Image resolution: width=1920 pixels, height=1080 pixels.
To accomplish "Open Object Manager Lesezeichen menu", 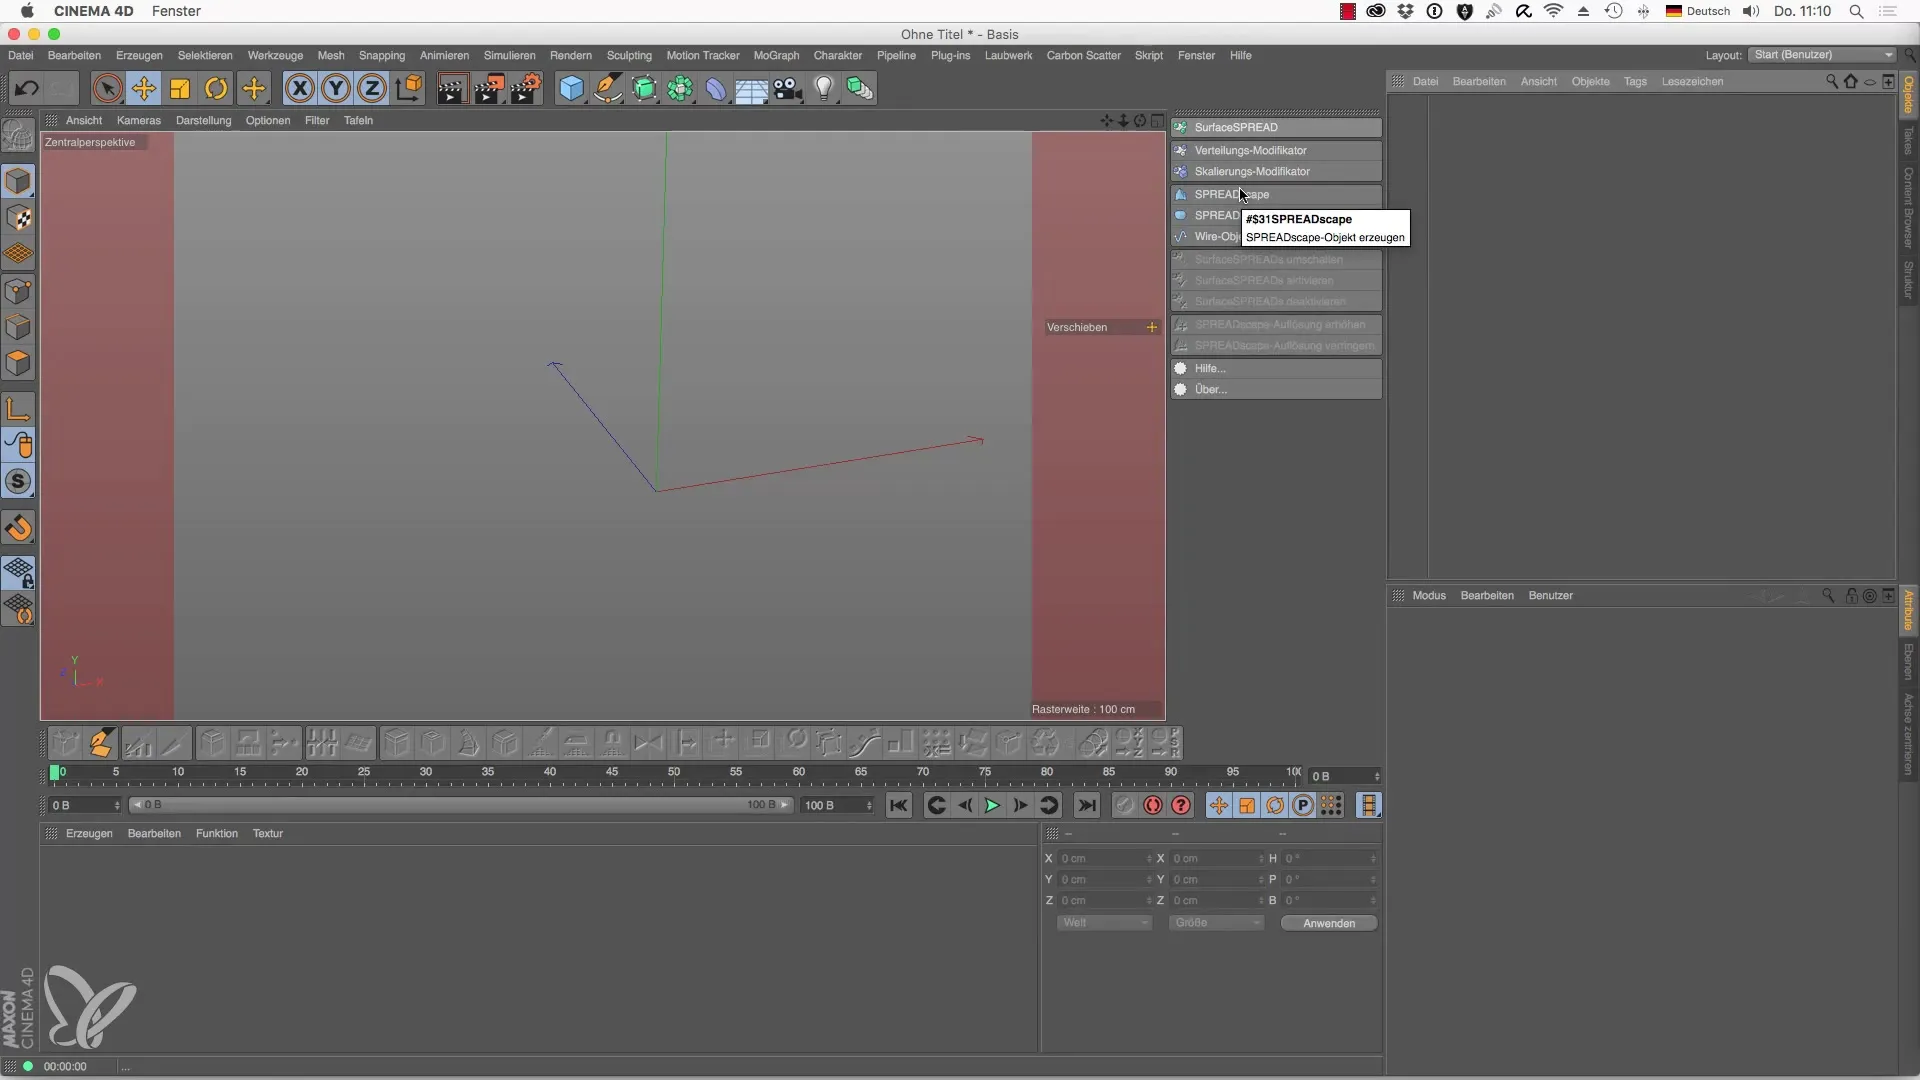I will tap(1692, 82).
